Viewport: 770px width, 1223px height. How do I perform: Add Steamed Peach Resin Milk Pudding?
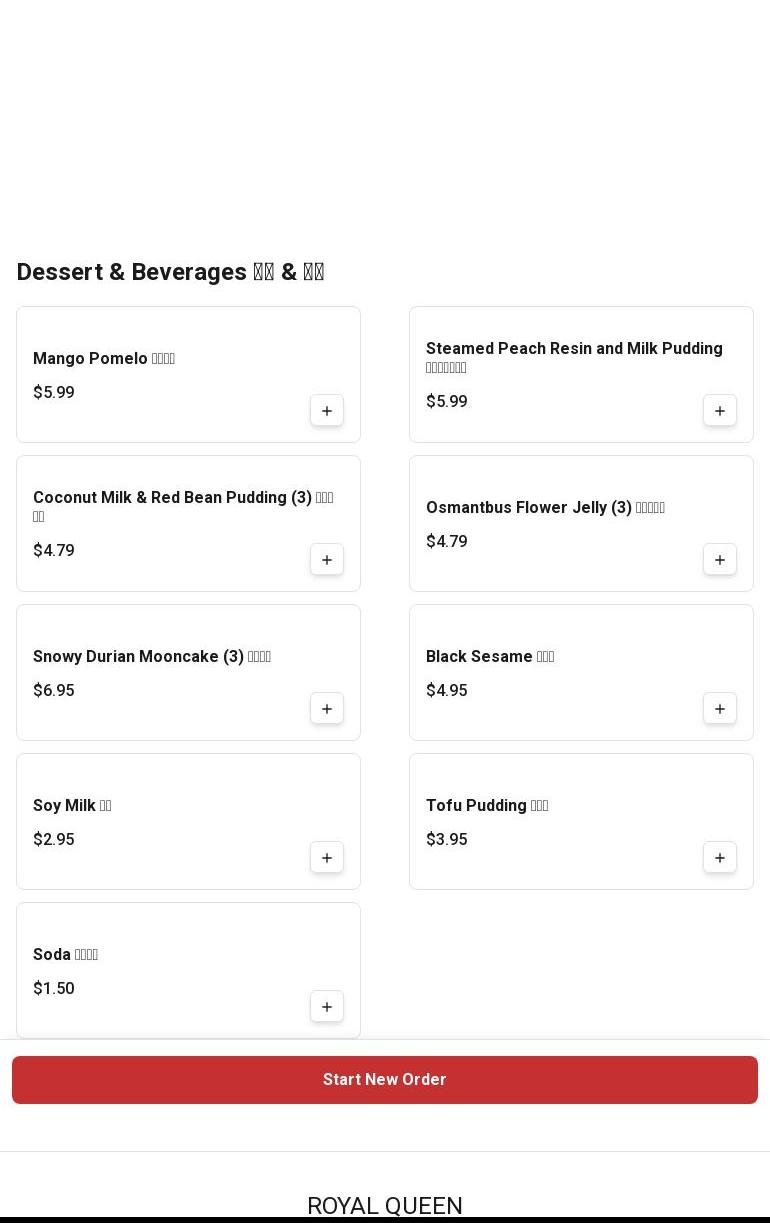point(720,411)
